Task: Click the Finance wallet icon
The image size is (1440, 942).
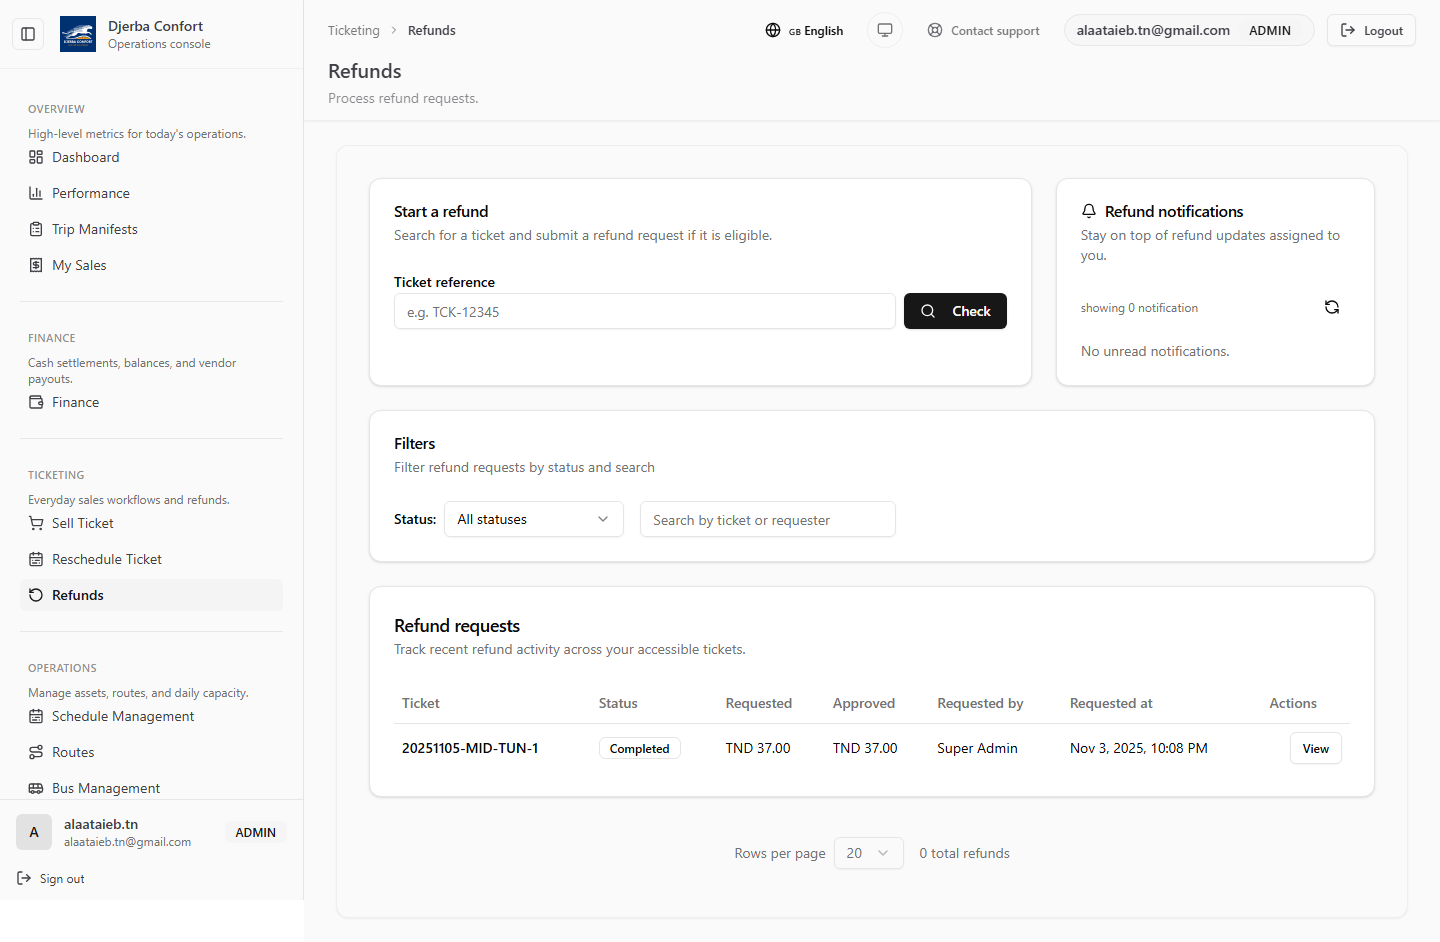Action: [36, 402]
